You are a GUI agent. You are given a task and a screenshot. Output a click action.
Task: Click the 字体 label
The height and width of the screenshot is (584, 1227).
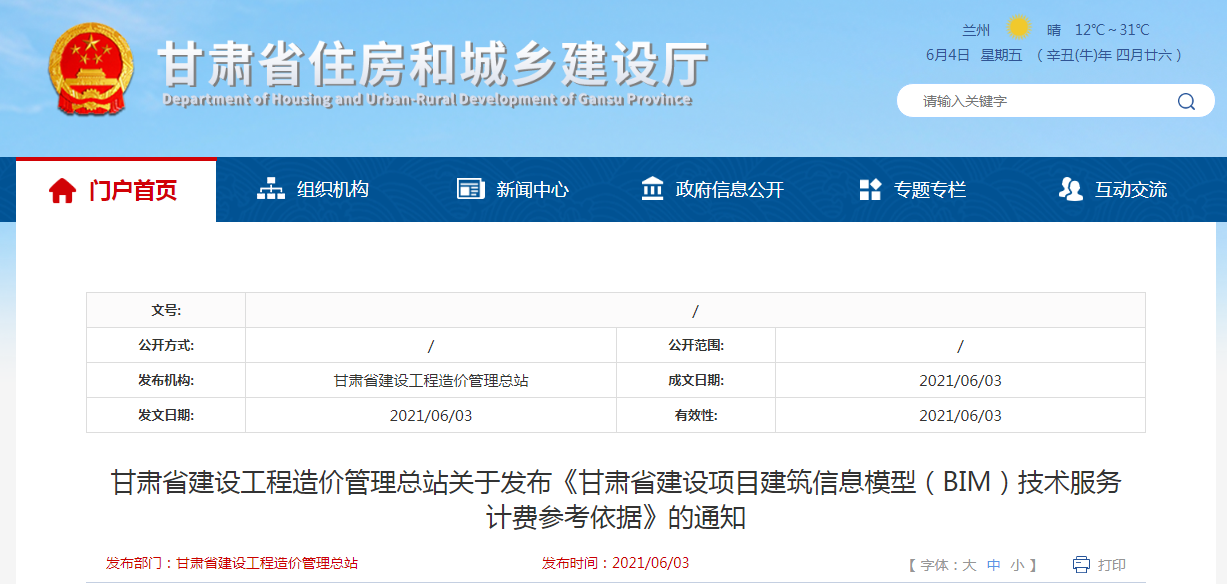(x=934, y=565)
